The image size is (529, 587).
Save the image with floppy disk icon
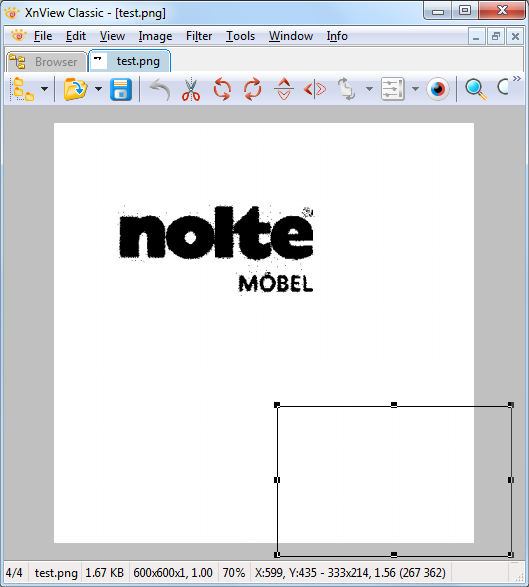click(121, 89)
